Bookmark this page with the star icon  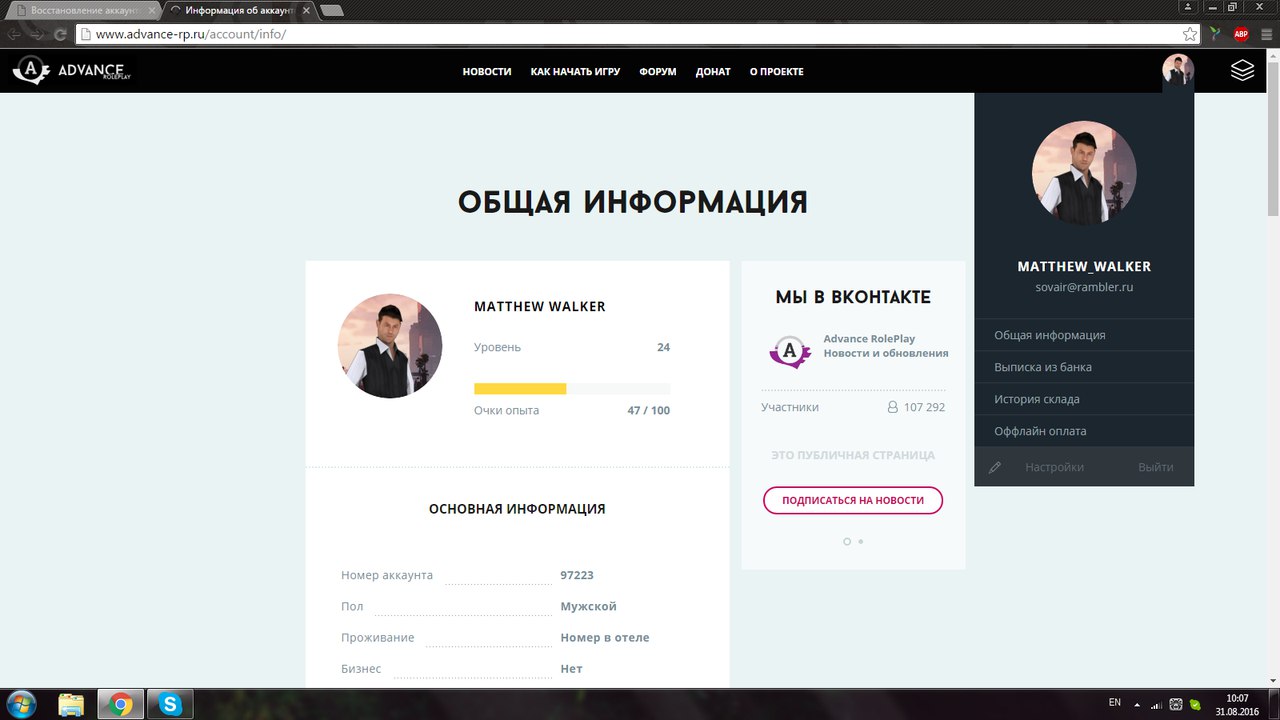(x=1189, y=34)
